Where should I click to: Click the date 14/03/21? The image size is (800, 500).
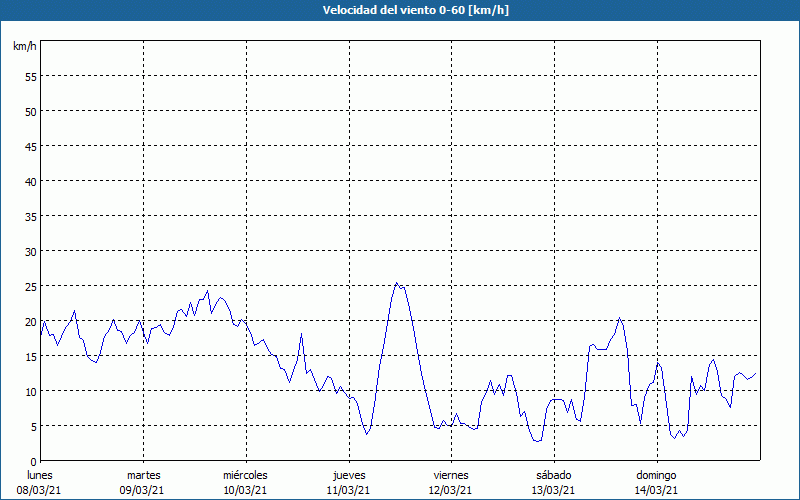tap(656, 490)
